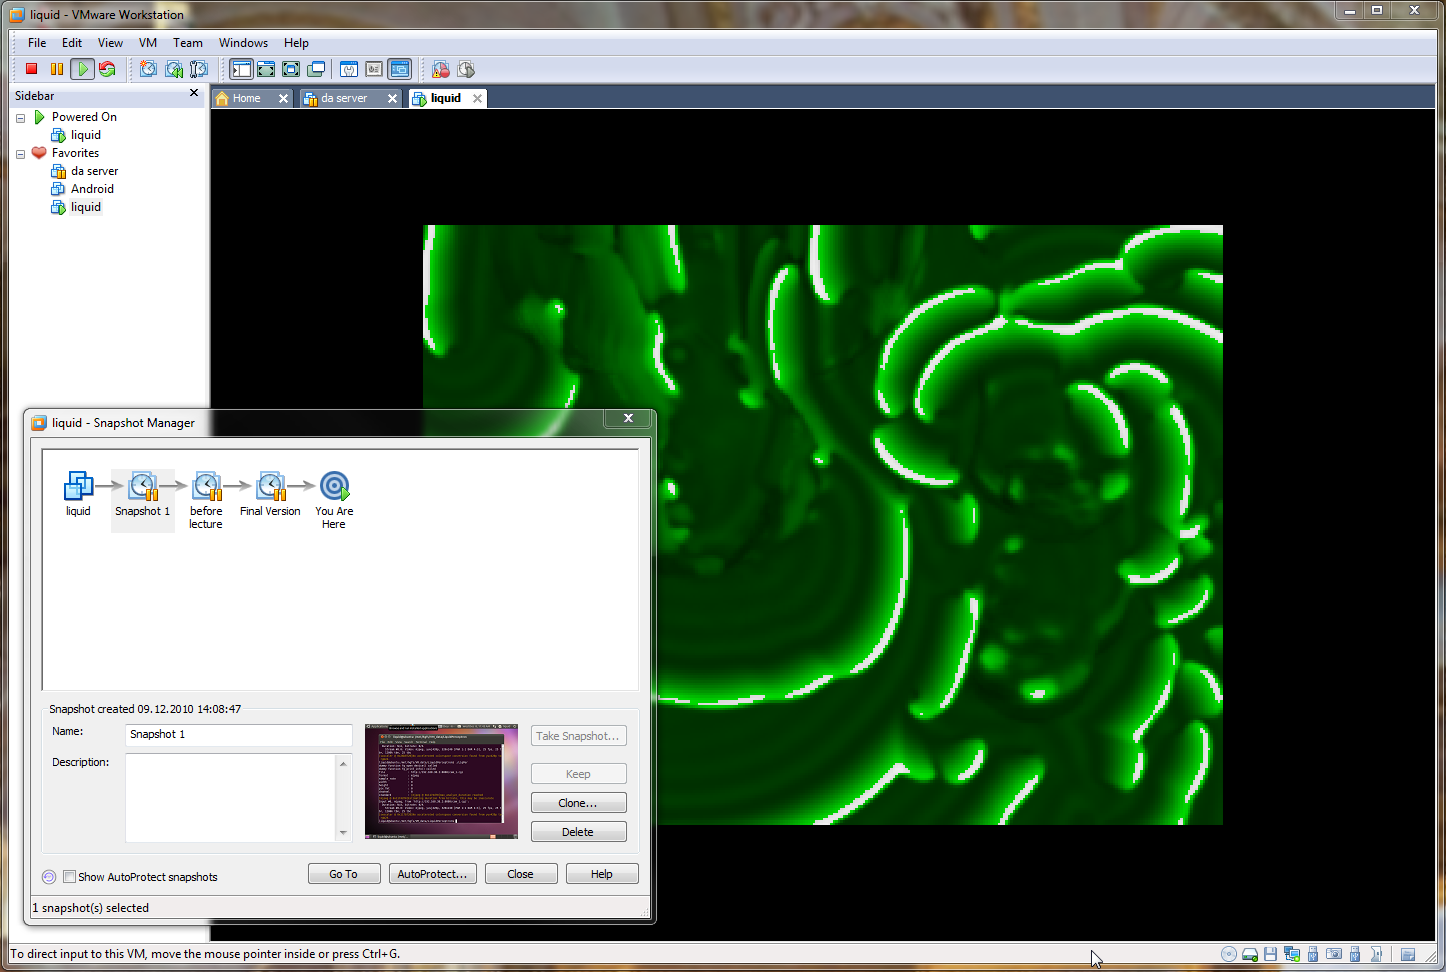This screenshot has height=972, width=1446.
Task: Click the Go To button
Action: point(343,874)
